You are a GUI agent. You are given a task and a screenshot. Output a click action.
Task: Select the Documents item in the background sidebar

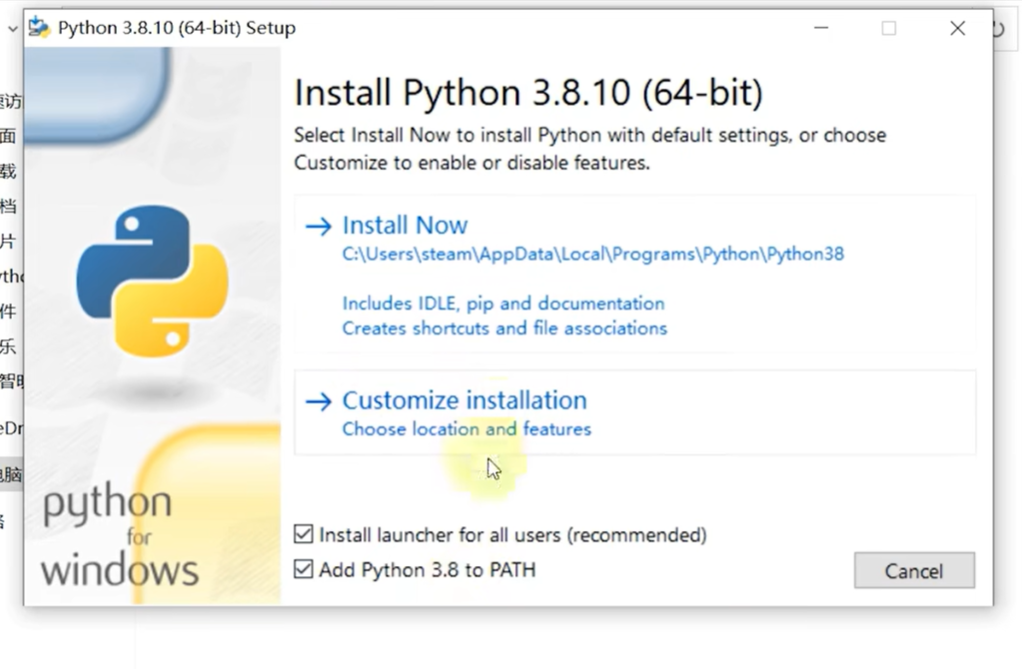click(x=8, y=205)
